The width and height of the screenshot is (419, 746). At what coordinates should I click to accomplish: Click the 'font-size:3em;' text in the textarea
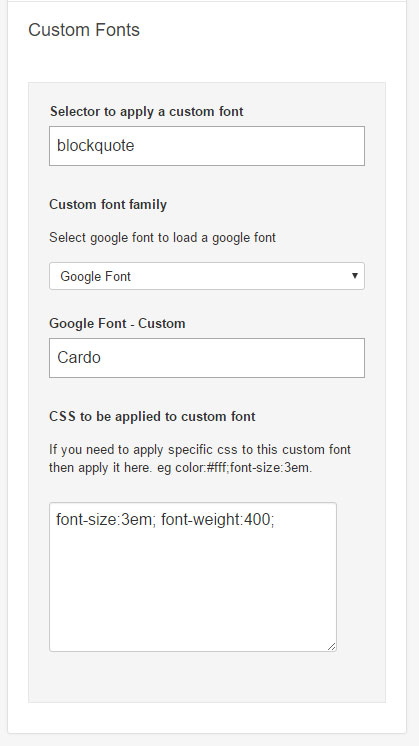(x=106, y=520)
